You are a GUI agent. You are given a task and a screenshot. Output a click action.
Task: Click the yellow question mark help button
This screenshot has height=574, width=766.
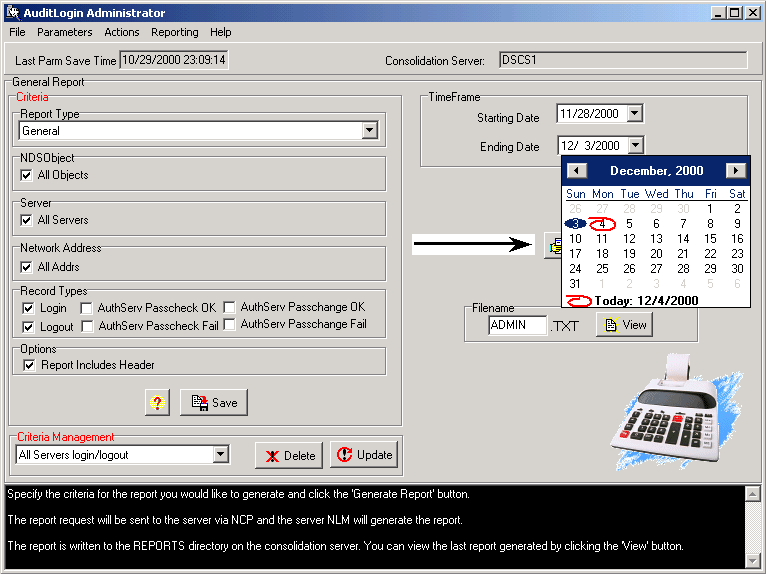point(157,403)
